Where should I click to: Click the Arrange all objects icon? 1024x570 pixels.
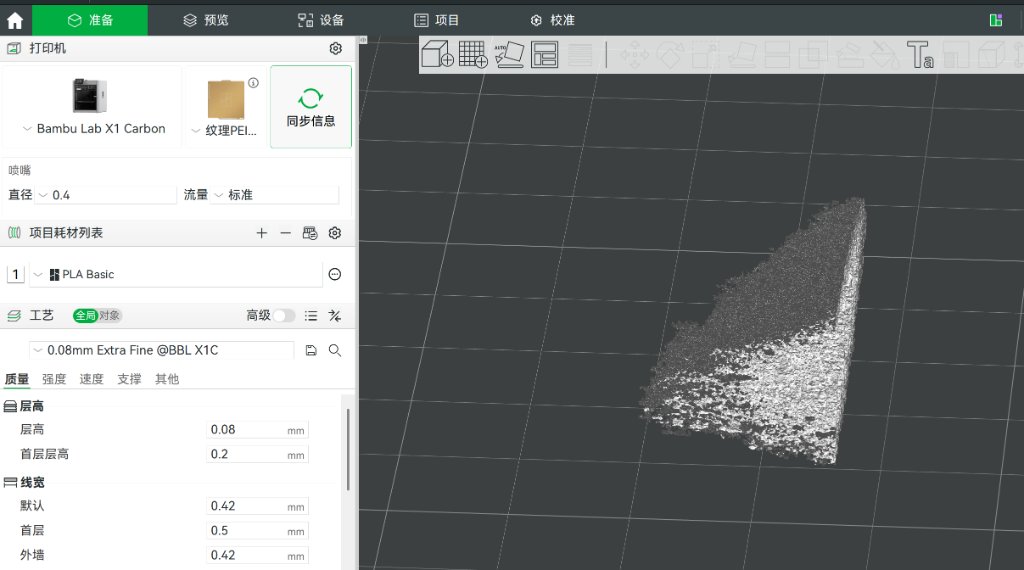[x=545, y=55]
